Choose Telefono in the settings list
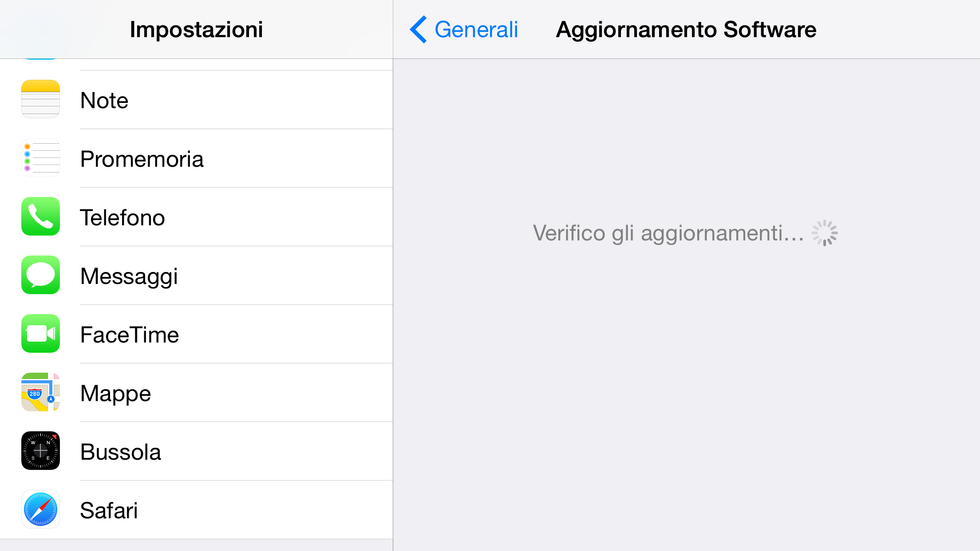 point(196,217)
